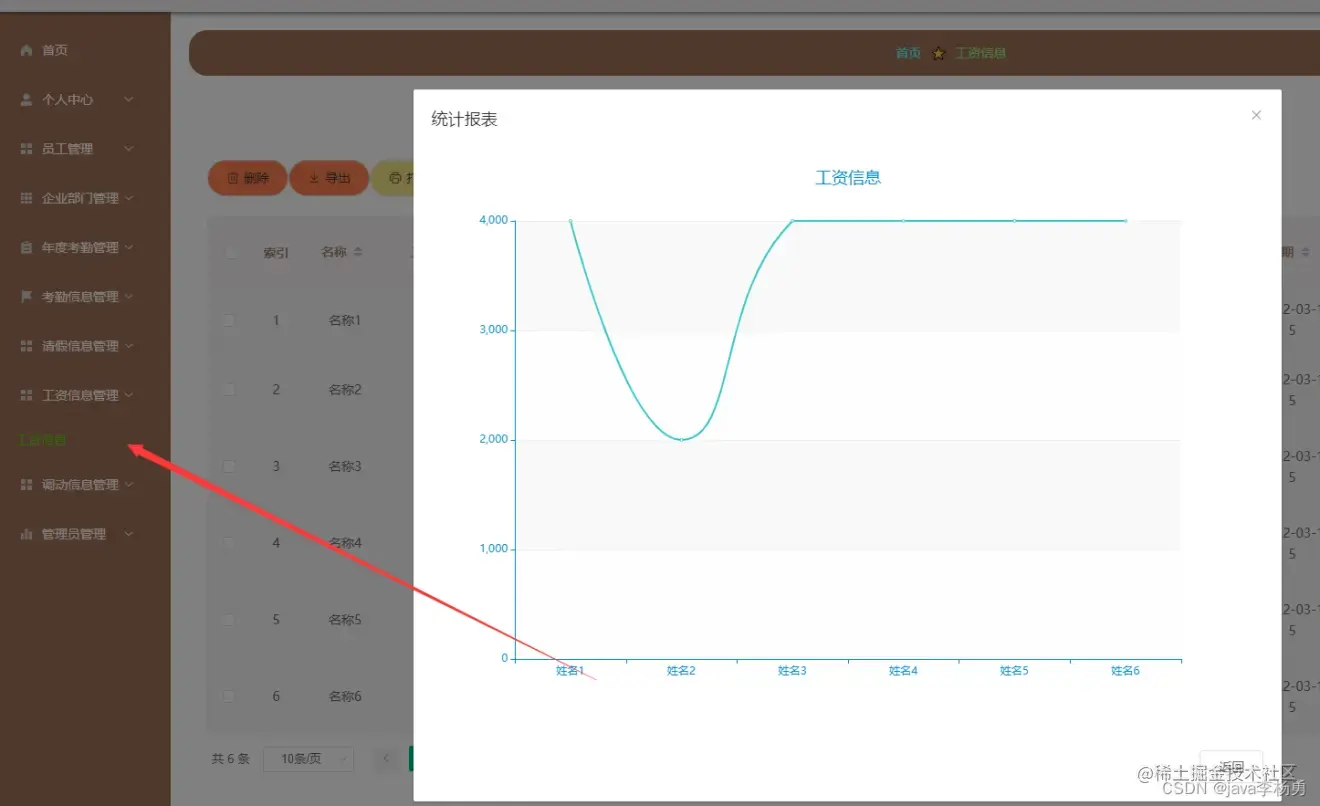Check the checkbox for row 名称2
Image resolution: width=1320 pixels, height=806 pixels.
(229, 389)
